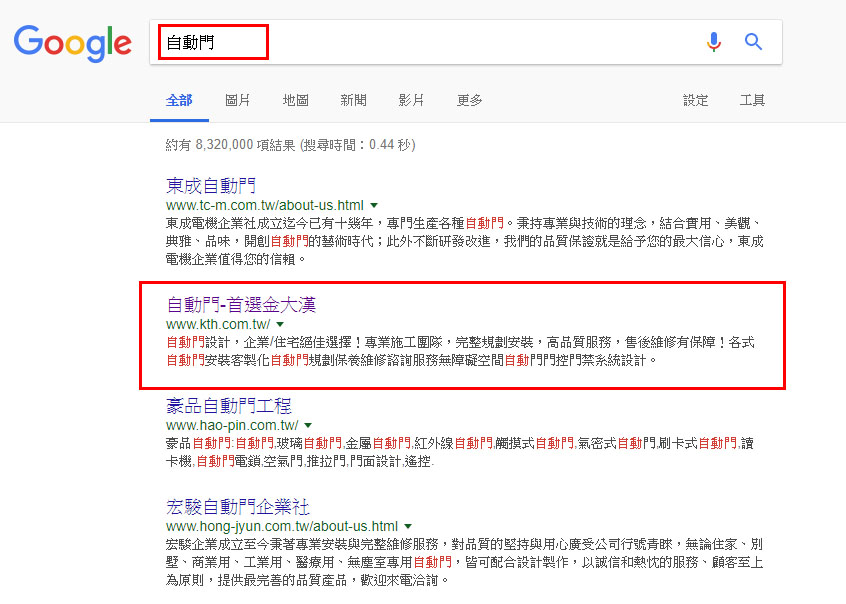Screen dimensions: 846x604
Task: Open the 東成自動門 result link
Action: click(x=210, y=186)
